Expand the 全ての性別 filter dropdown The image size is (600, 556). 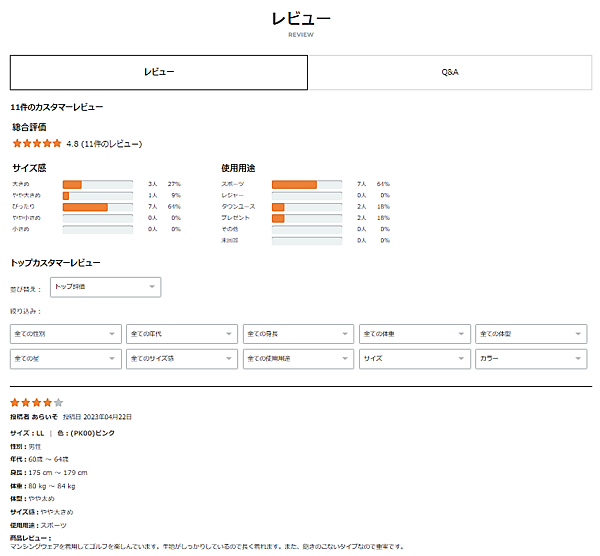click(65, 333)
